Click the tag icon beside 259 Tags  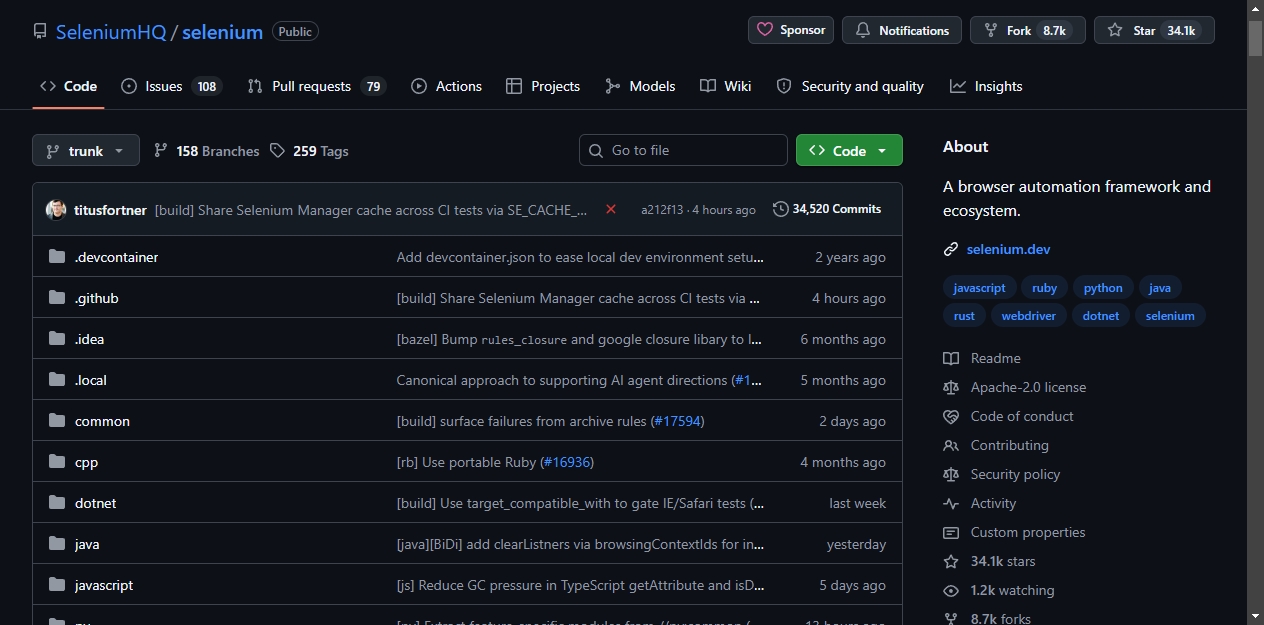277,151
